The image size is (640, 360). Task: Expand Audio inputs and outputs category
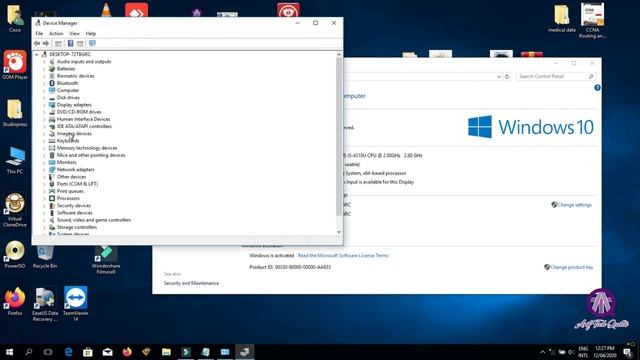click(44, 62)
